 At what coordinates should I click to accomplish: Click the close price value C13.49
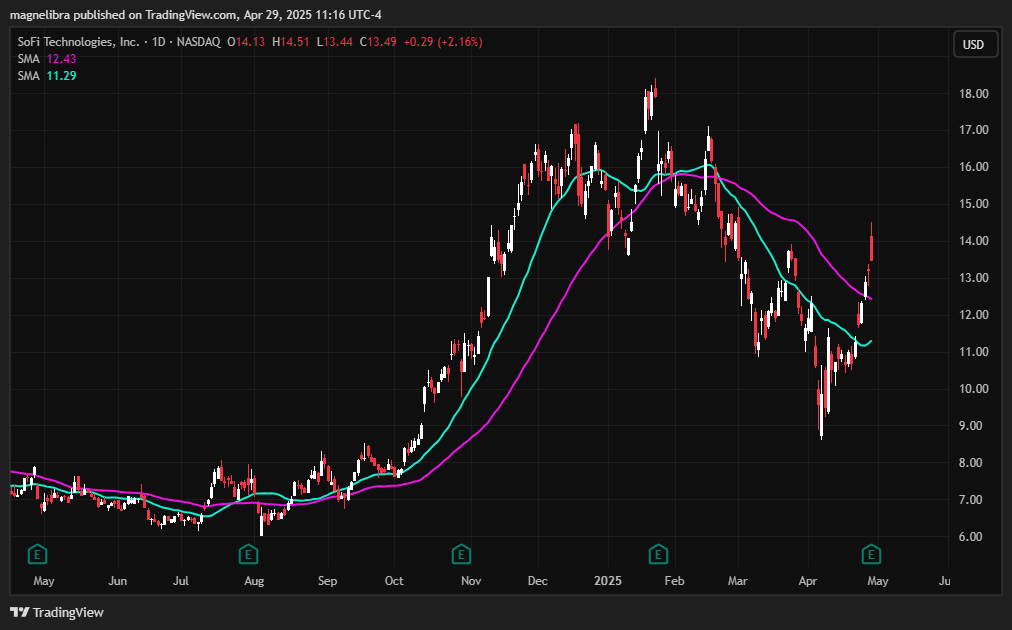(x=378, y=42)
